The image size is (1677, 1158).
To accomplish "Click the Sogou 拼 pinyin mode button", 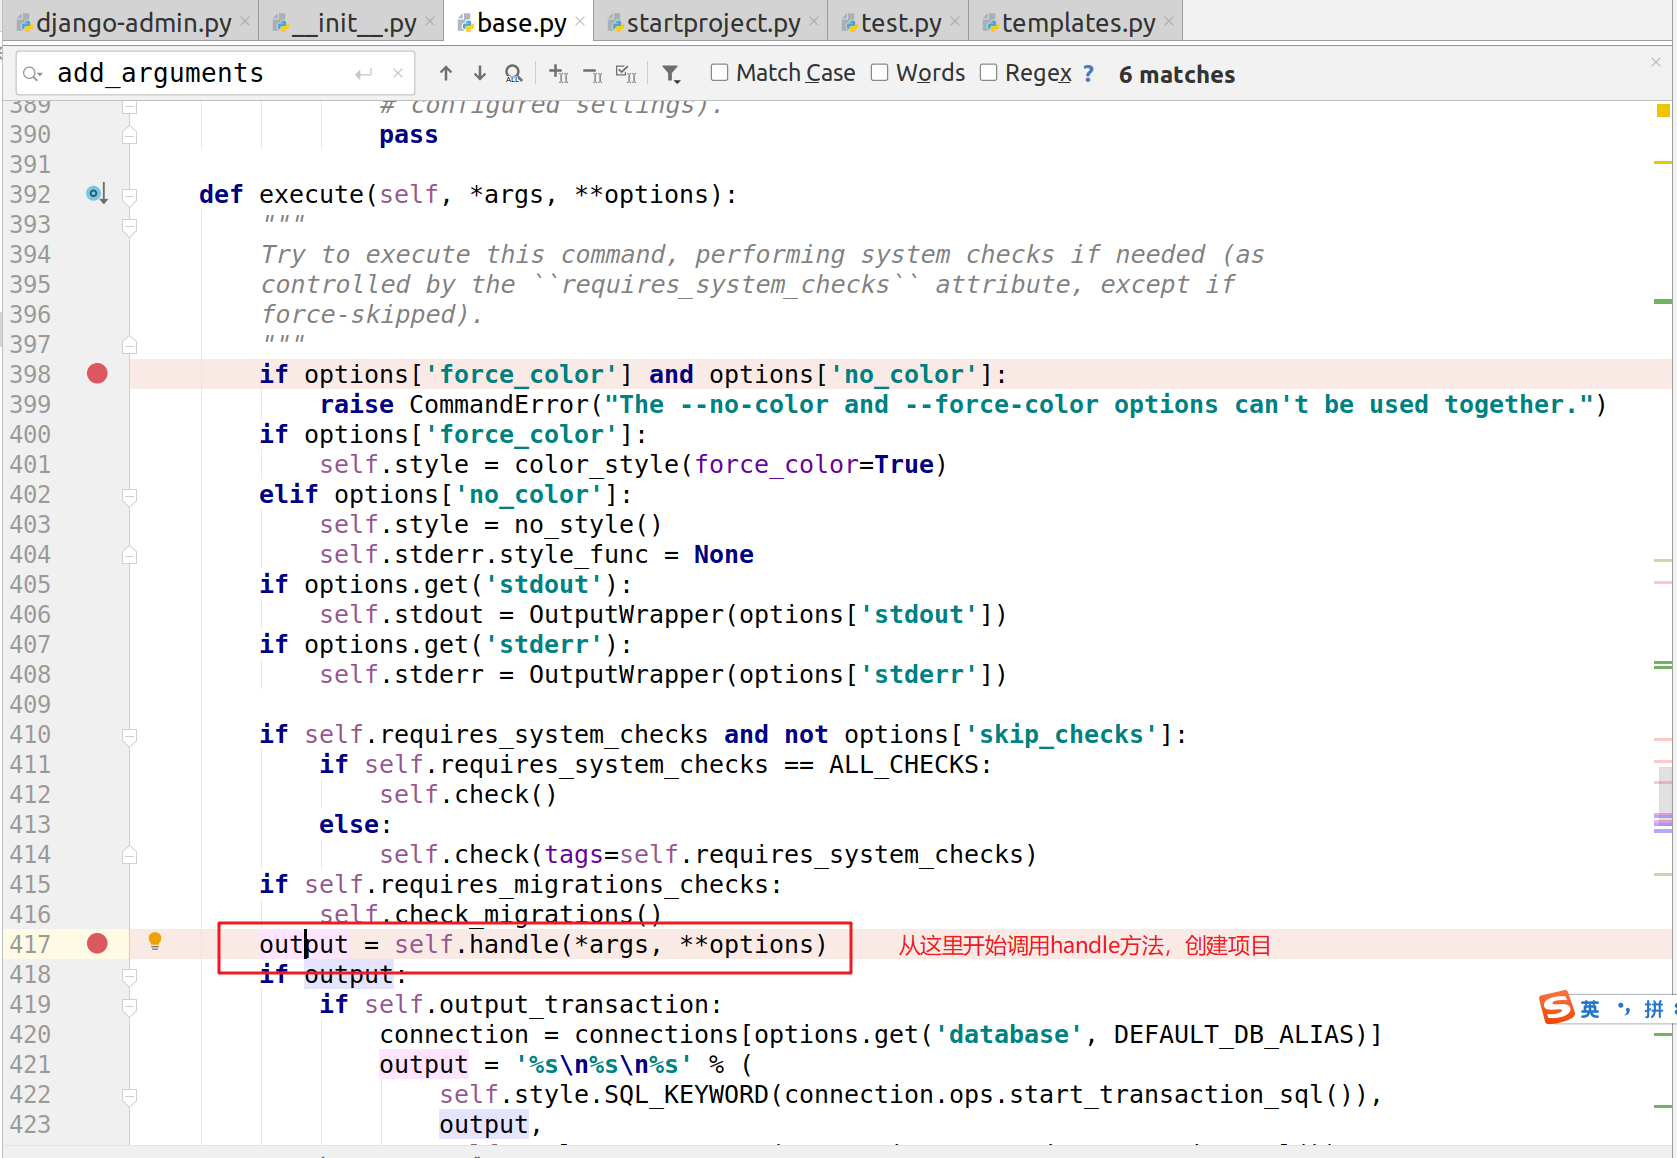I will click(x=1654, y=1009).
